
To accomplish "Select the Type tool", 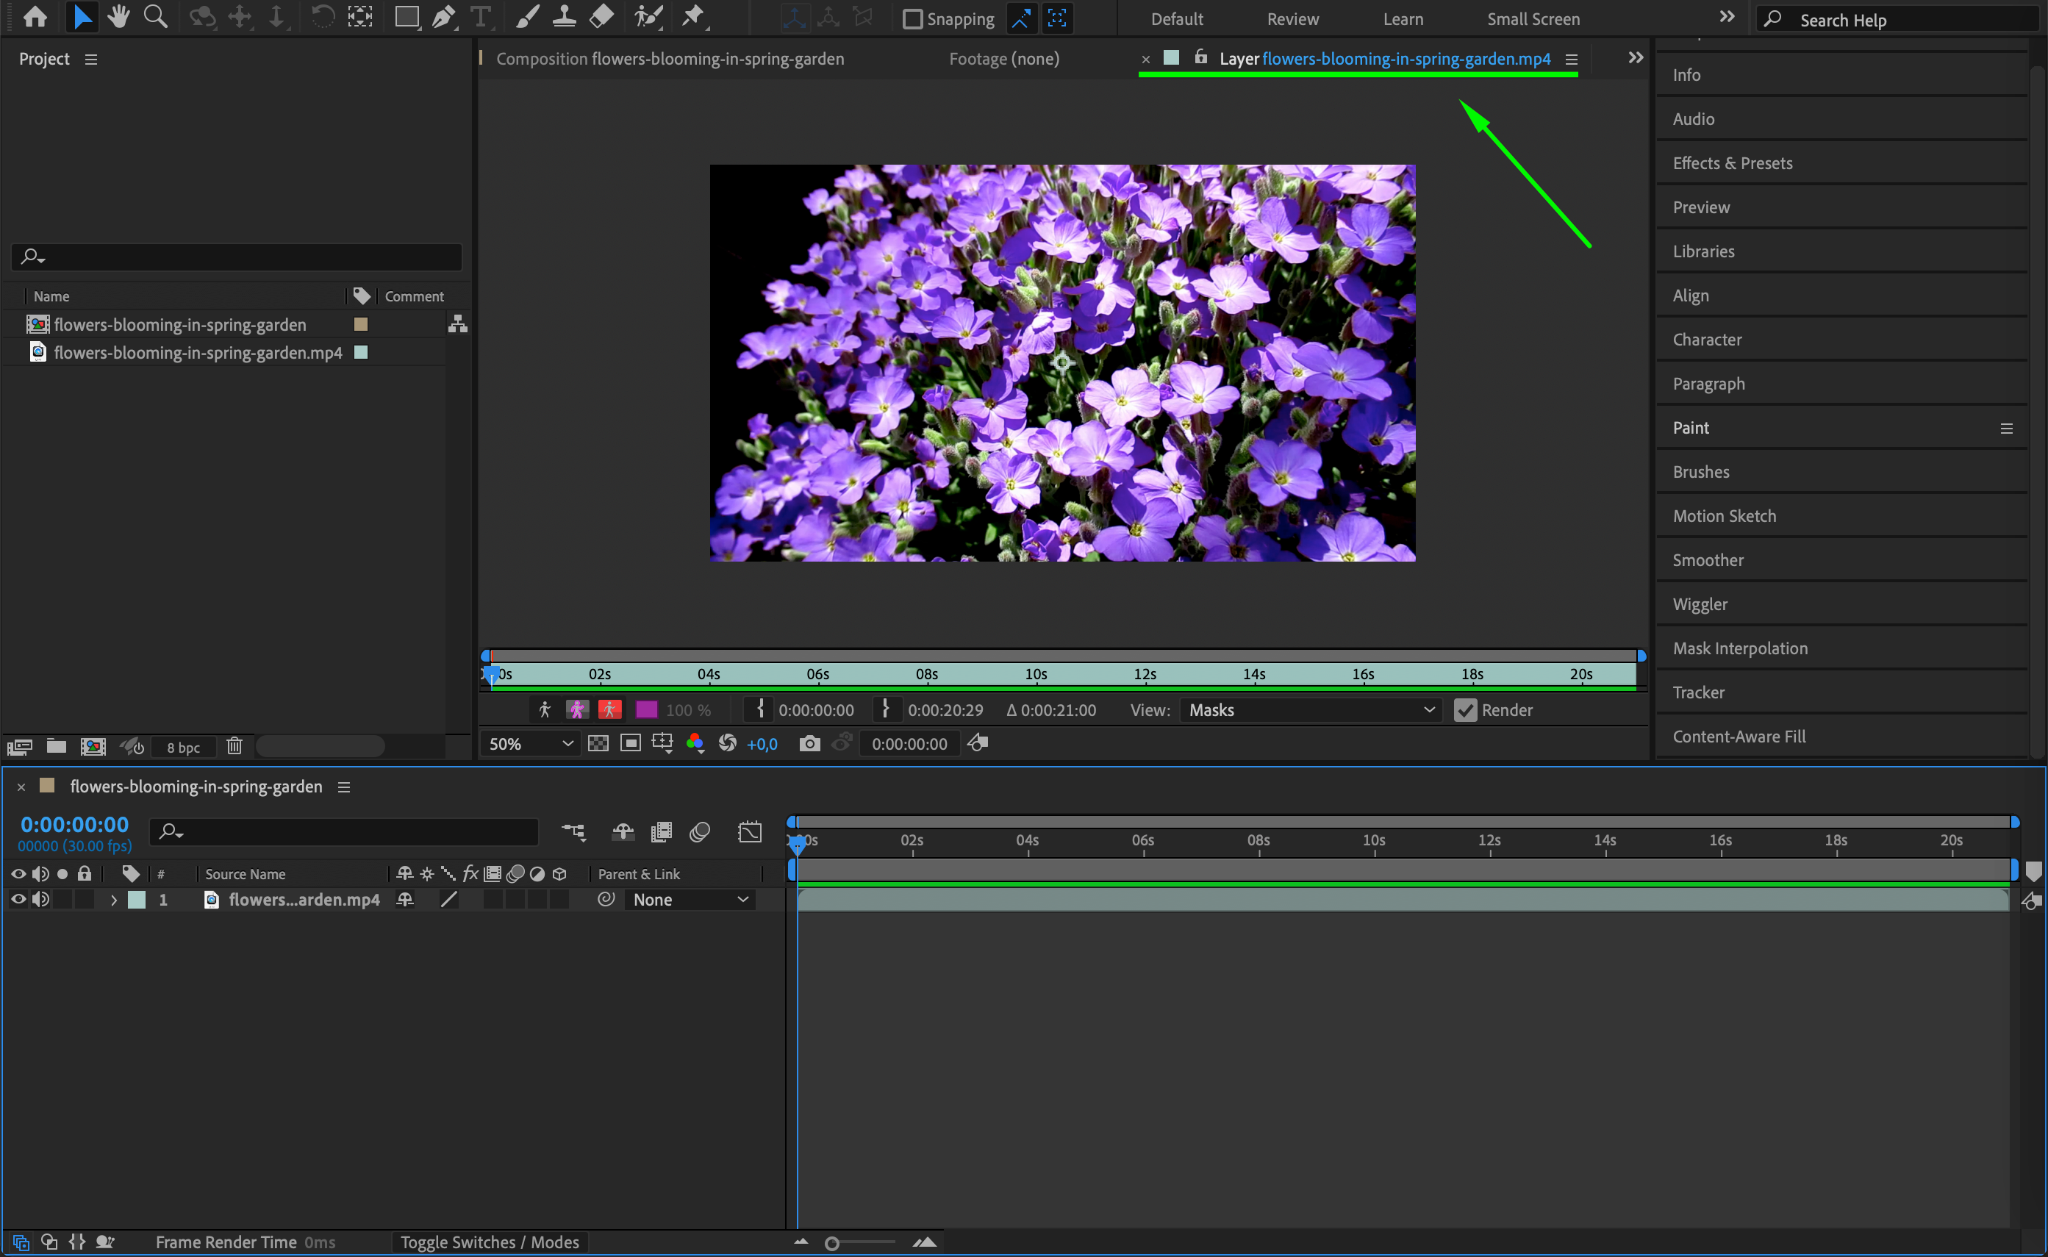I will click(481, 17).
